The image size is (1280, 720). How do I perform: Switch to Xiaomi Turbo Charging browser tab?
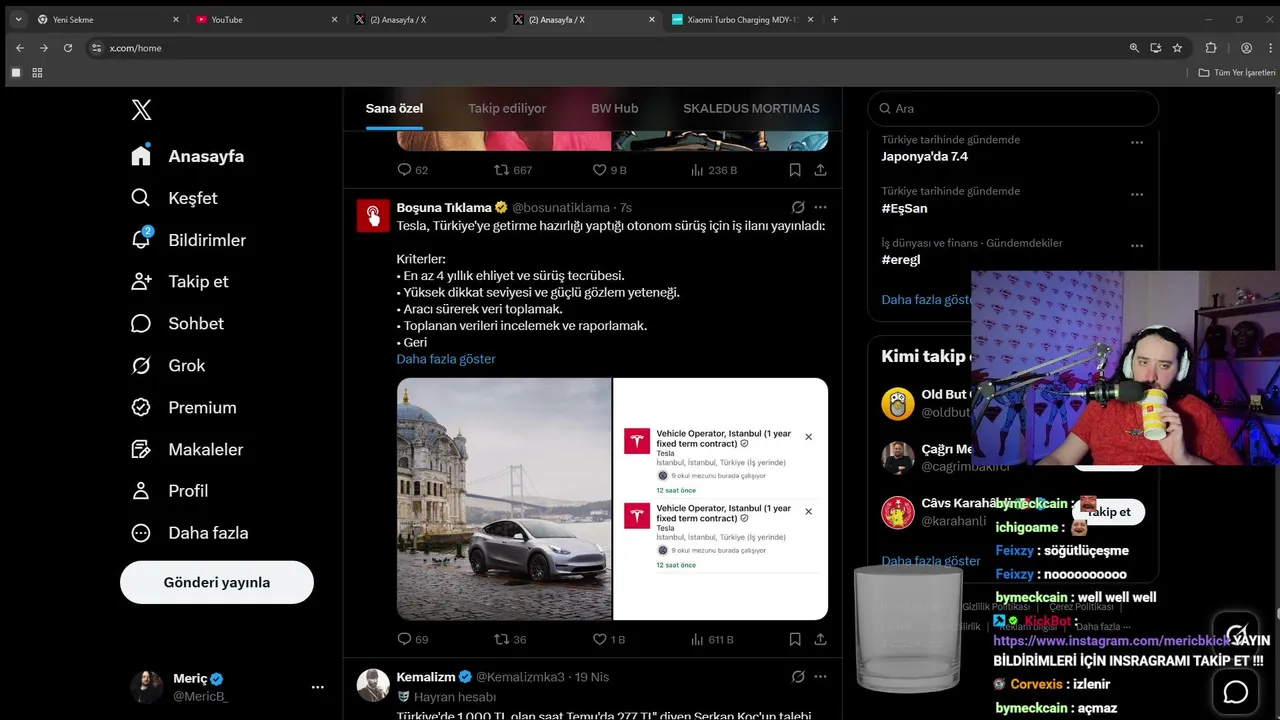click(x=743, y=19)
